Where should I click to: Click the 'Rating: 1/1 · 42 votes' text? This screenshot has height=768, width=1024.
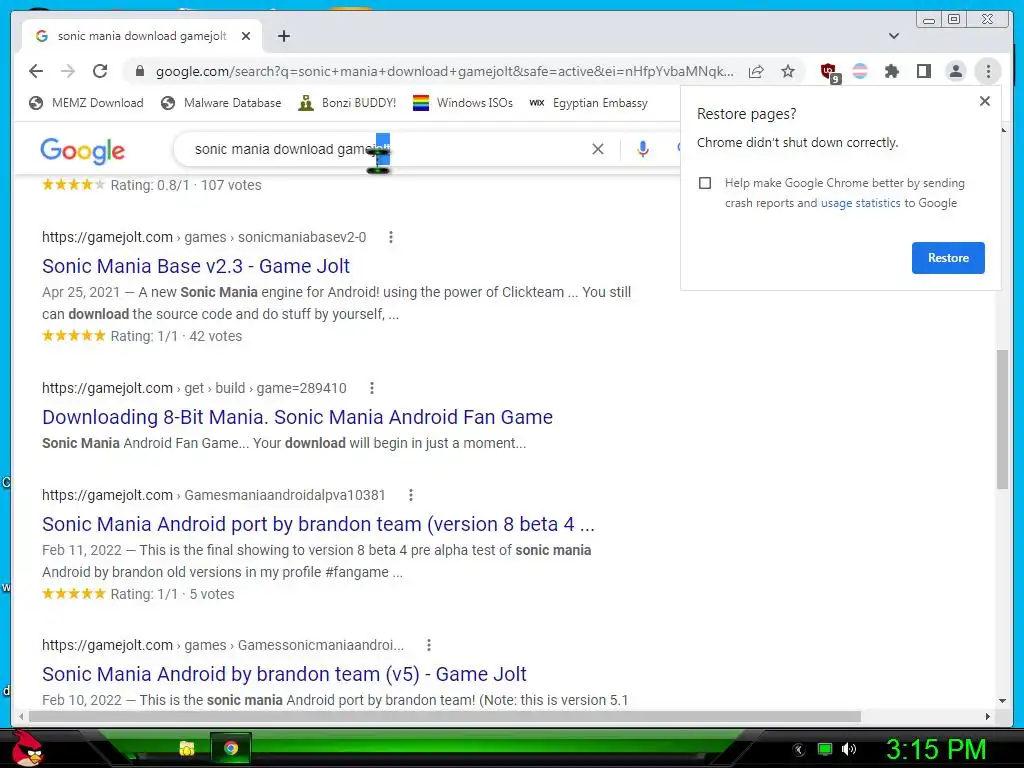tap(176, 336)
